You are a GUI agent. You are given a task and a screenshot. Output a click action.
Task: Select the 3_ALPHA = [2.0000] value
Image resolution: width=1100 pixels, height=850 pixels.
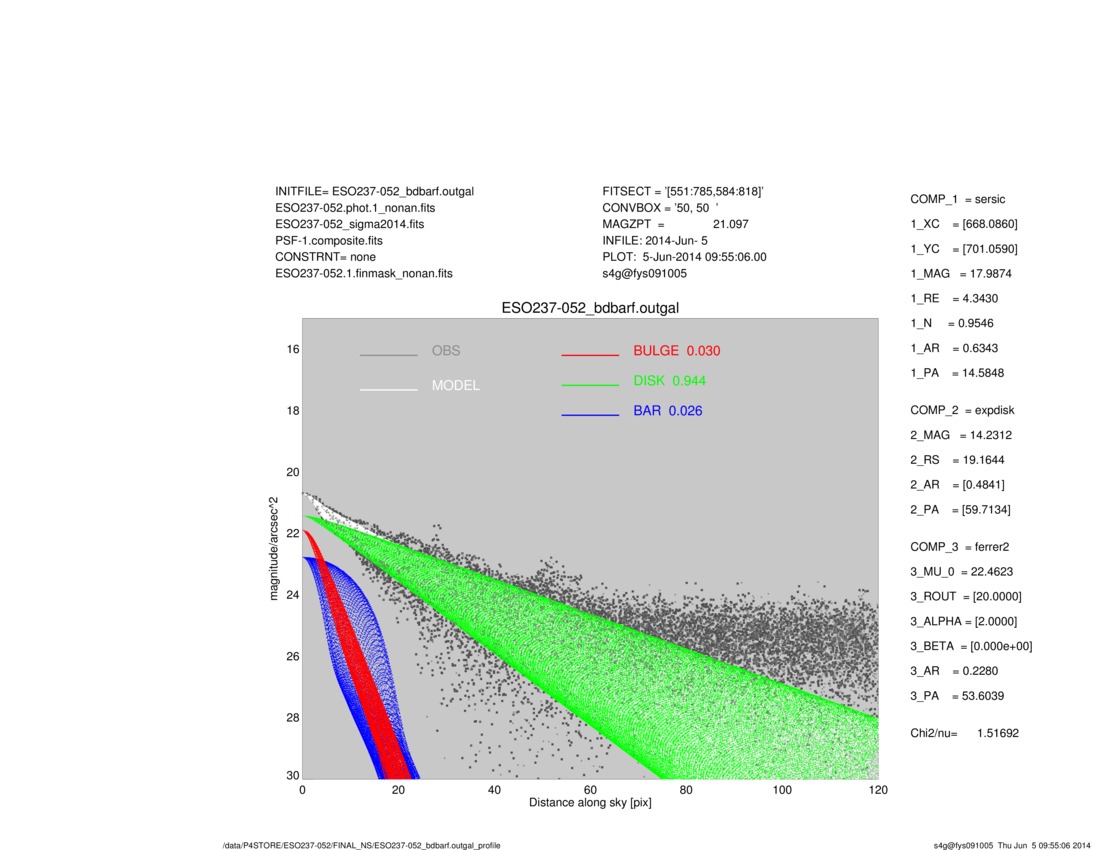click(964, 621)
